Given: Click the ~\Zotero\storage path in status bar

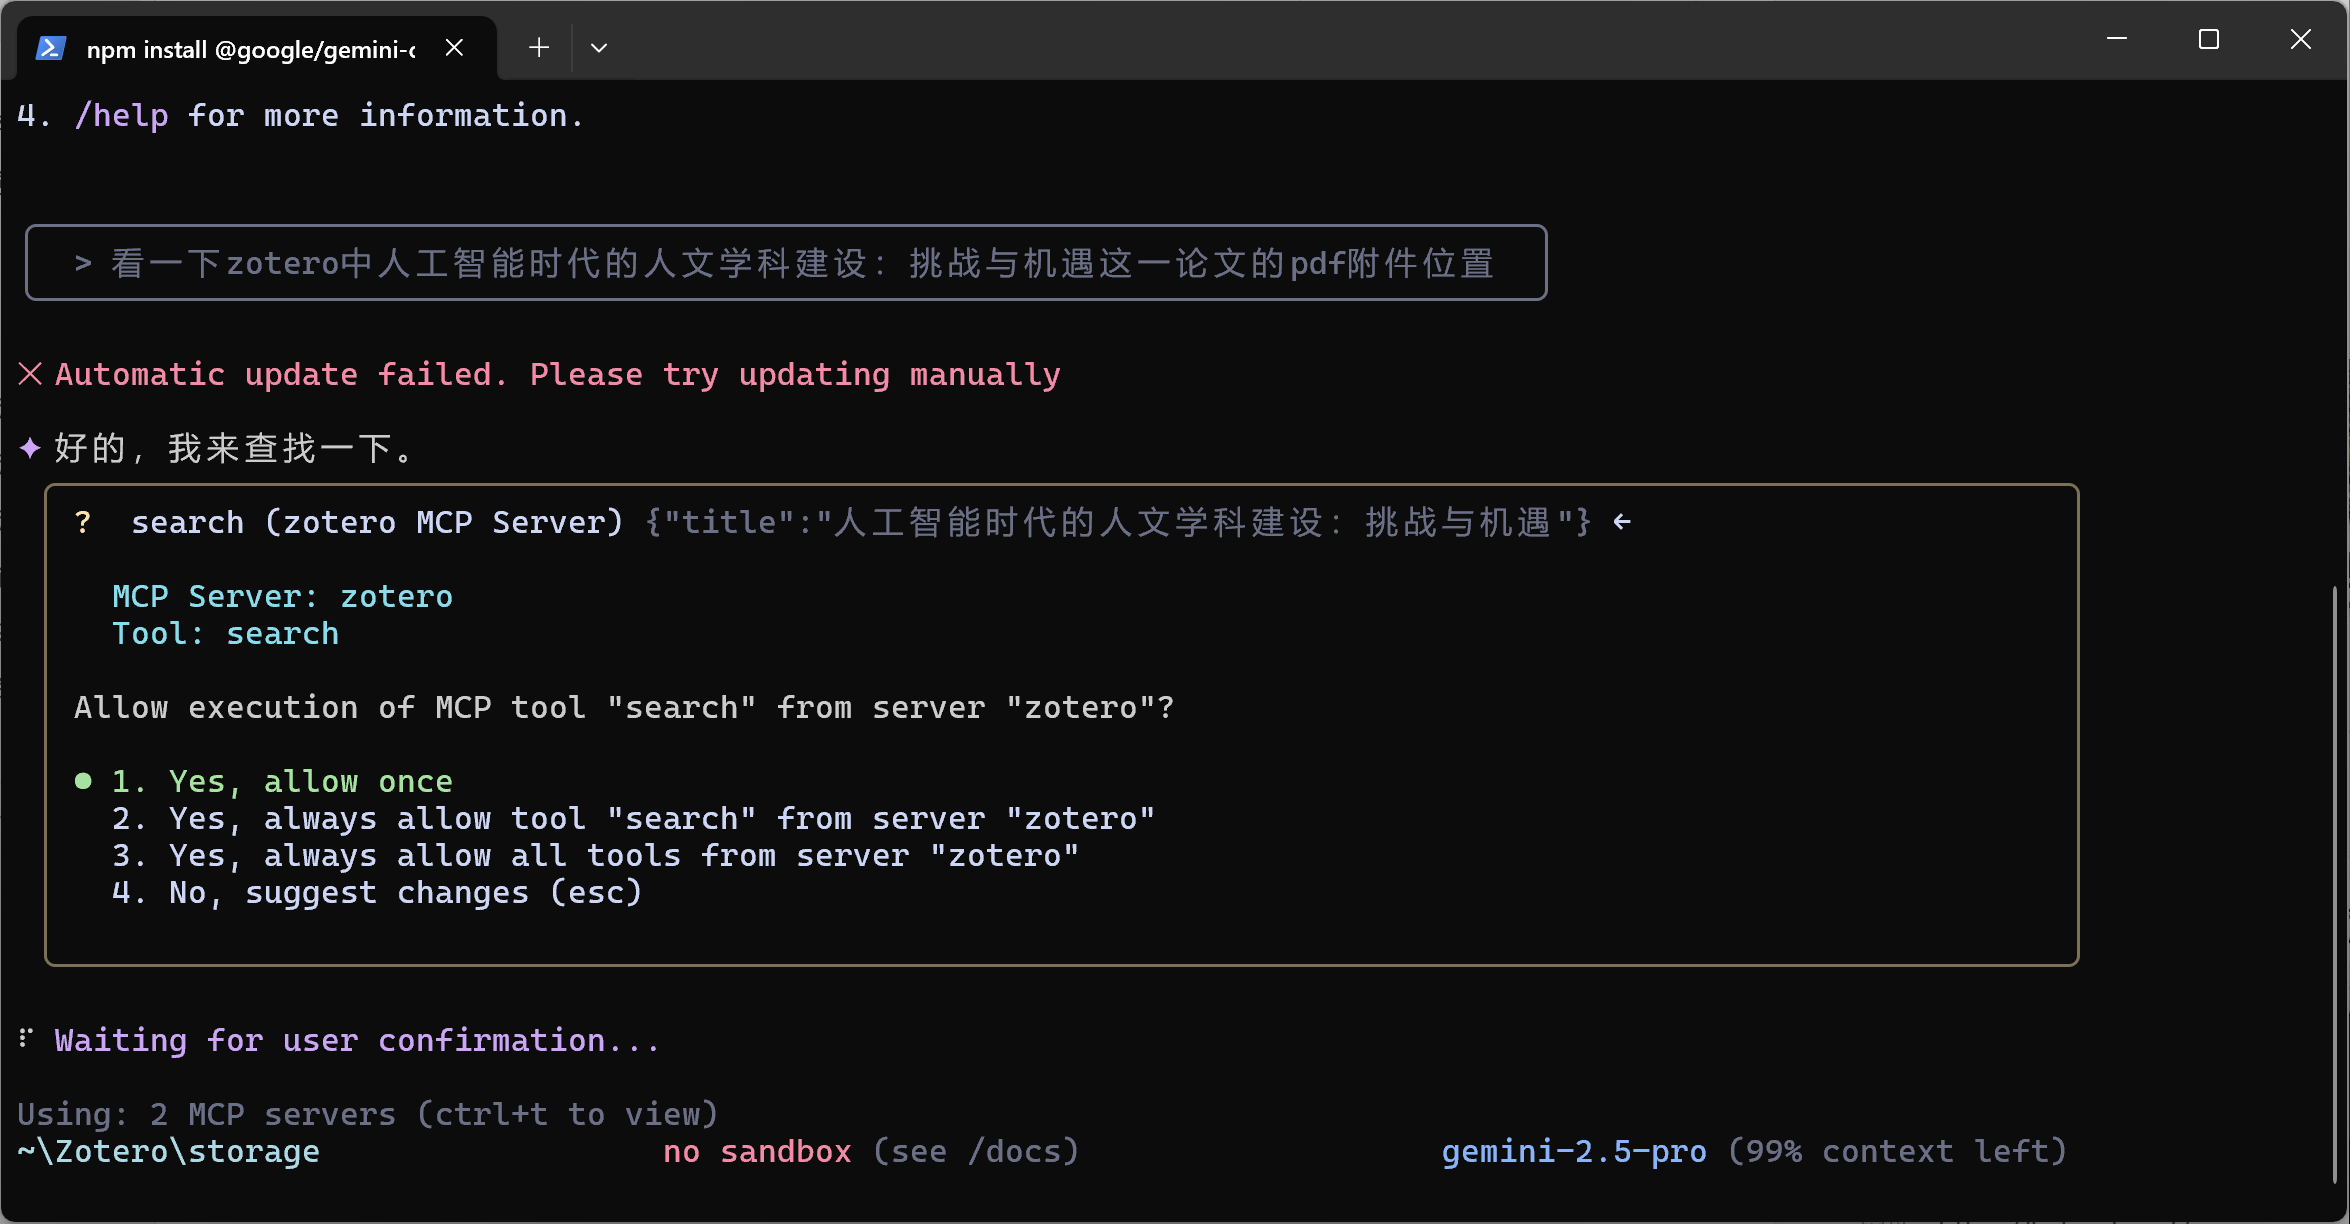Looking at the screenshot, I should click(167, 1151).
